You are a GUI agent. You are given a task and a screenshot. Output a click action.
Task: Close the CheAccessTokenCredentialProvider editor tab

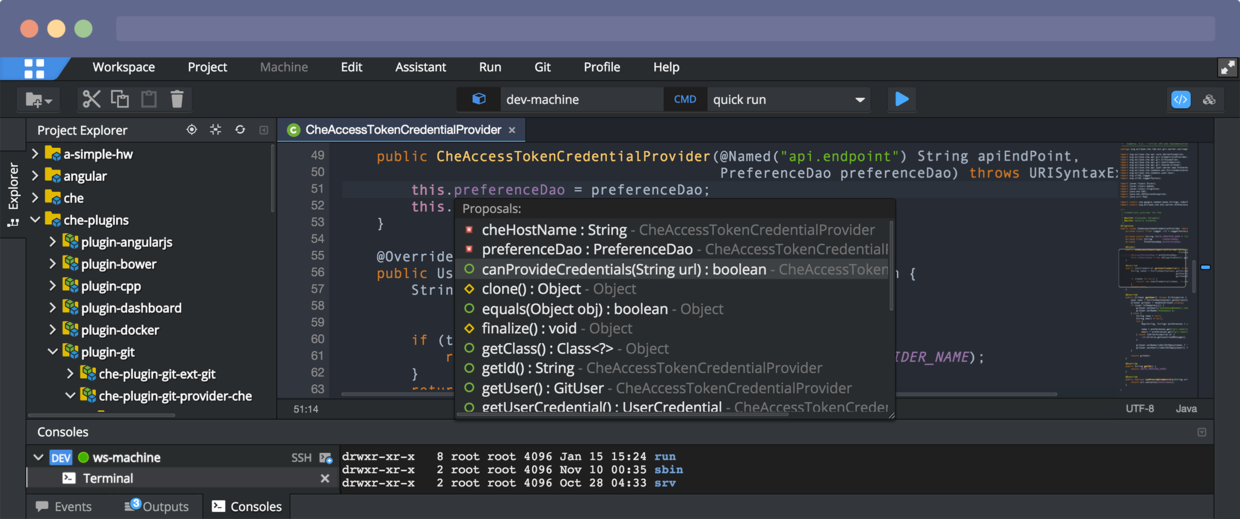[512, 130]
